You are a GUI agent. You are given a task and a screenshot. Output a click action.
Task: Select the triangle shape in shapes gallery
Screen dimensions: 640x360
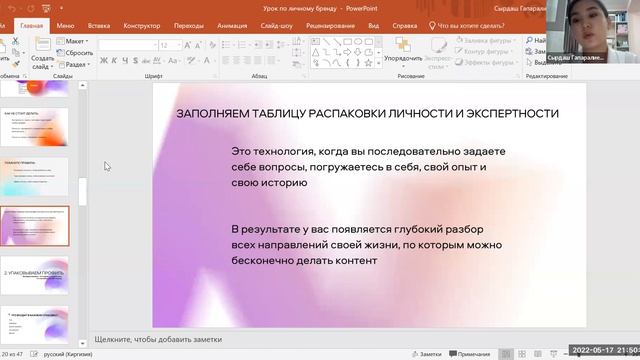tap(316, 52)
